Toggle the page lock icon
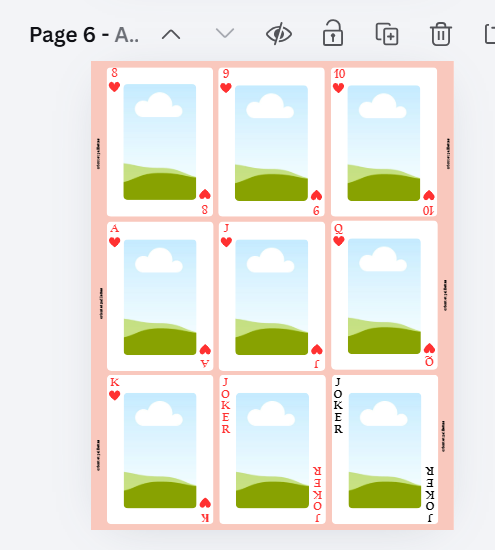 (x=333, y=33)
